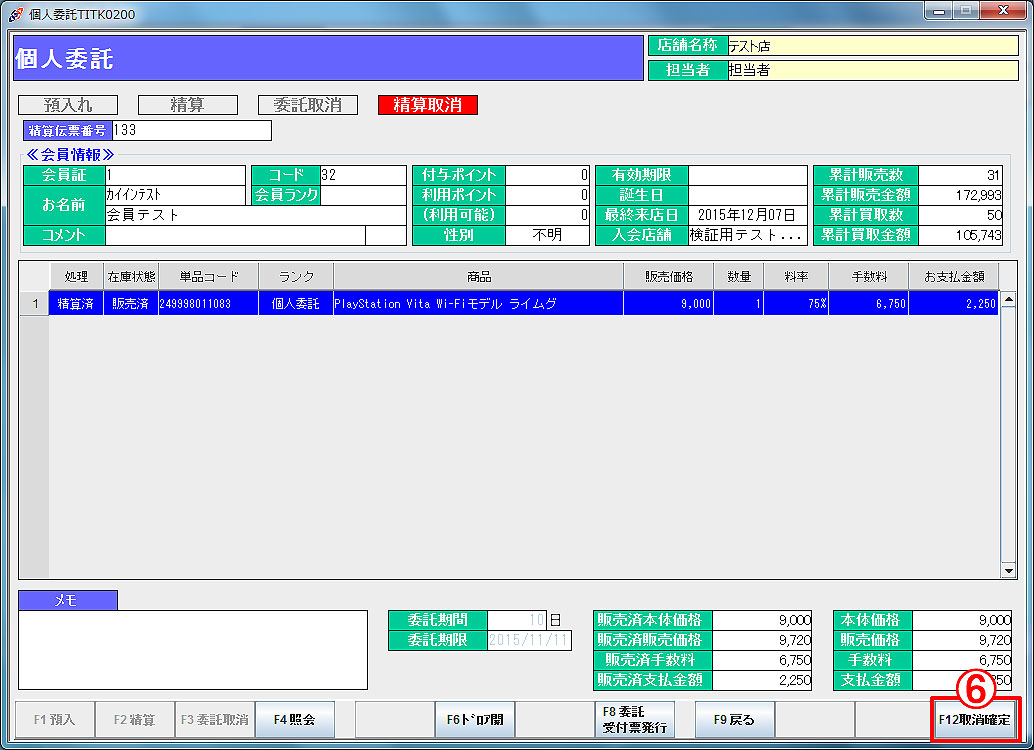Image resolution: width=1034 pixels, height=750 pixels.
Task: Click the F4 照会 button
Action: click(x=294, y=719)
